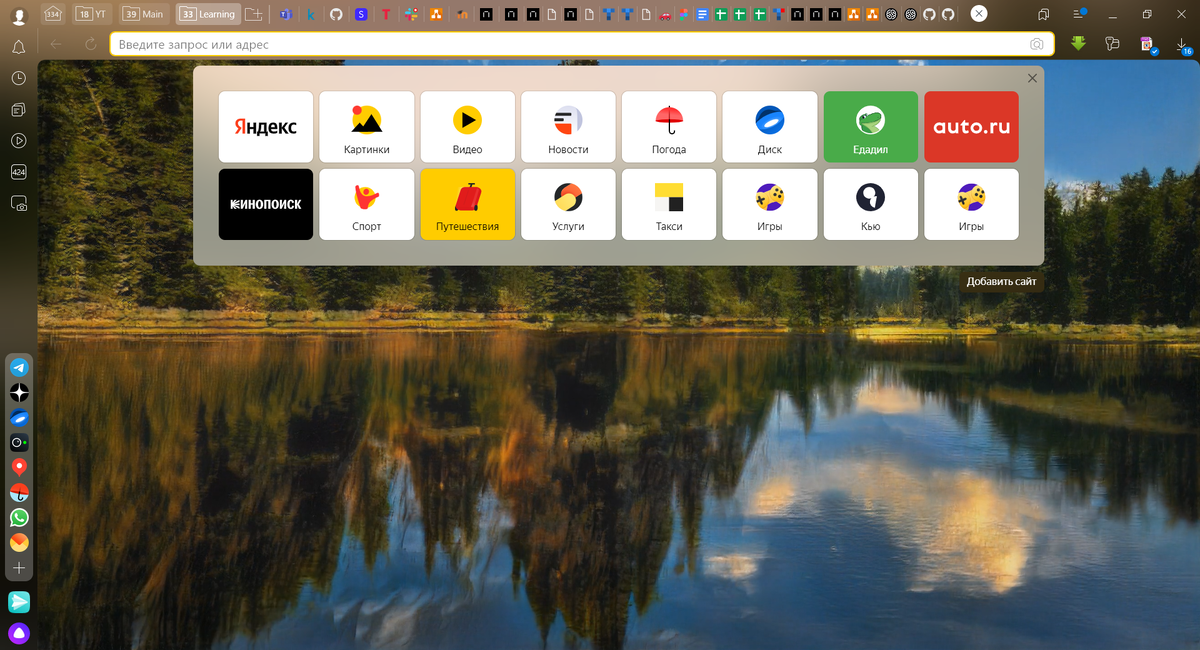Open Yandex Maps pin in sidebar
Screen dimensions: 1200x650
click(x=19, y=467)
